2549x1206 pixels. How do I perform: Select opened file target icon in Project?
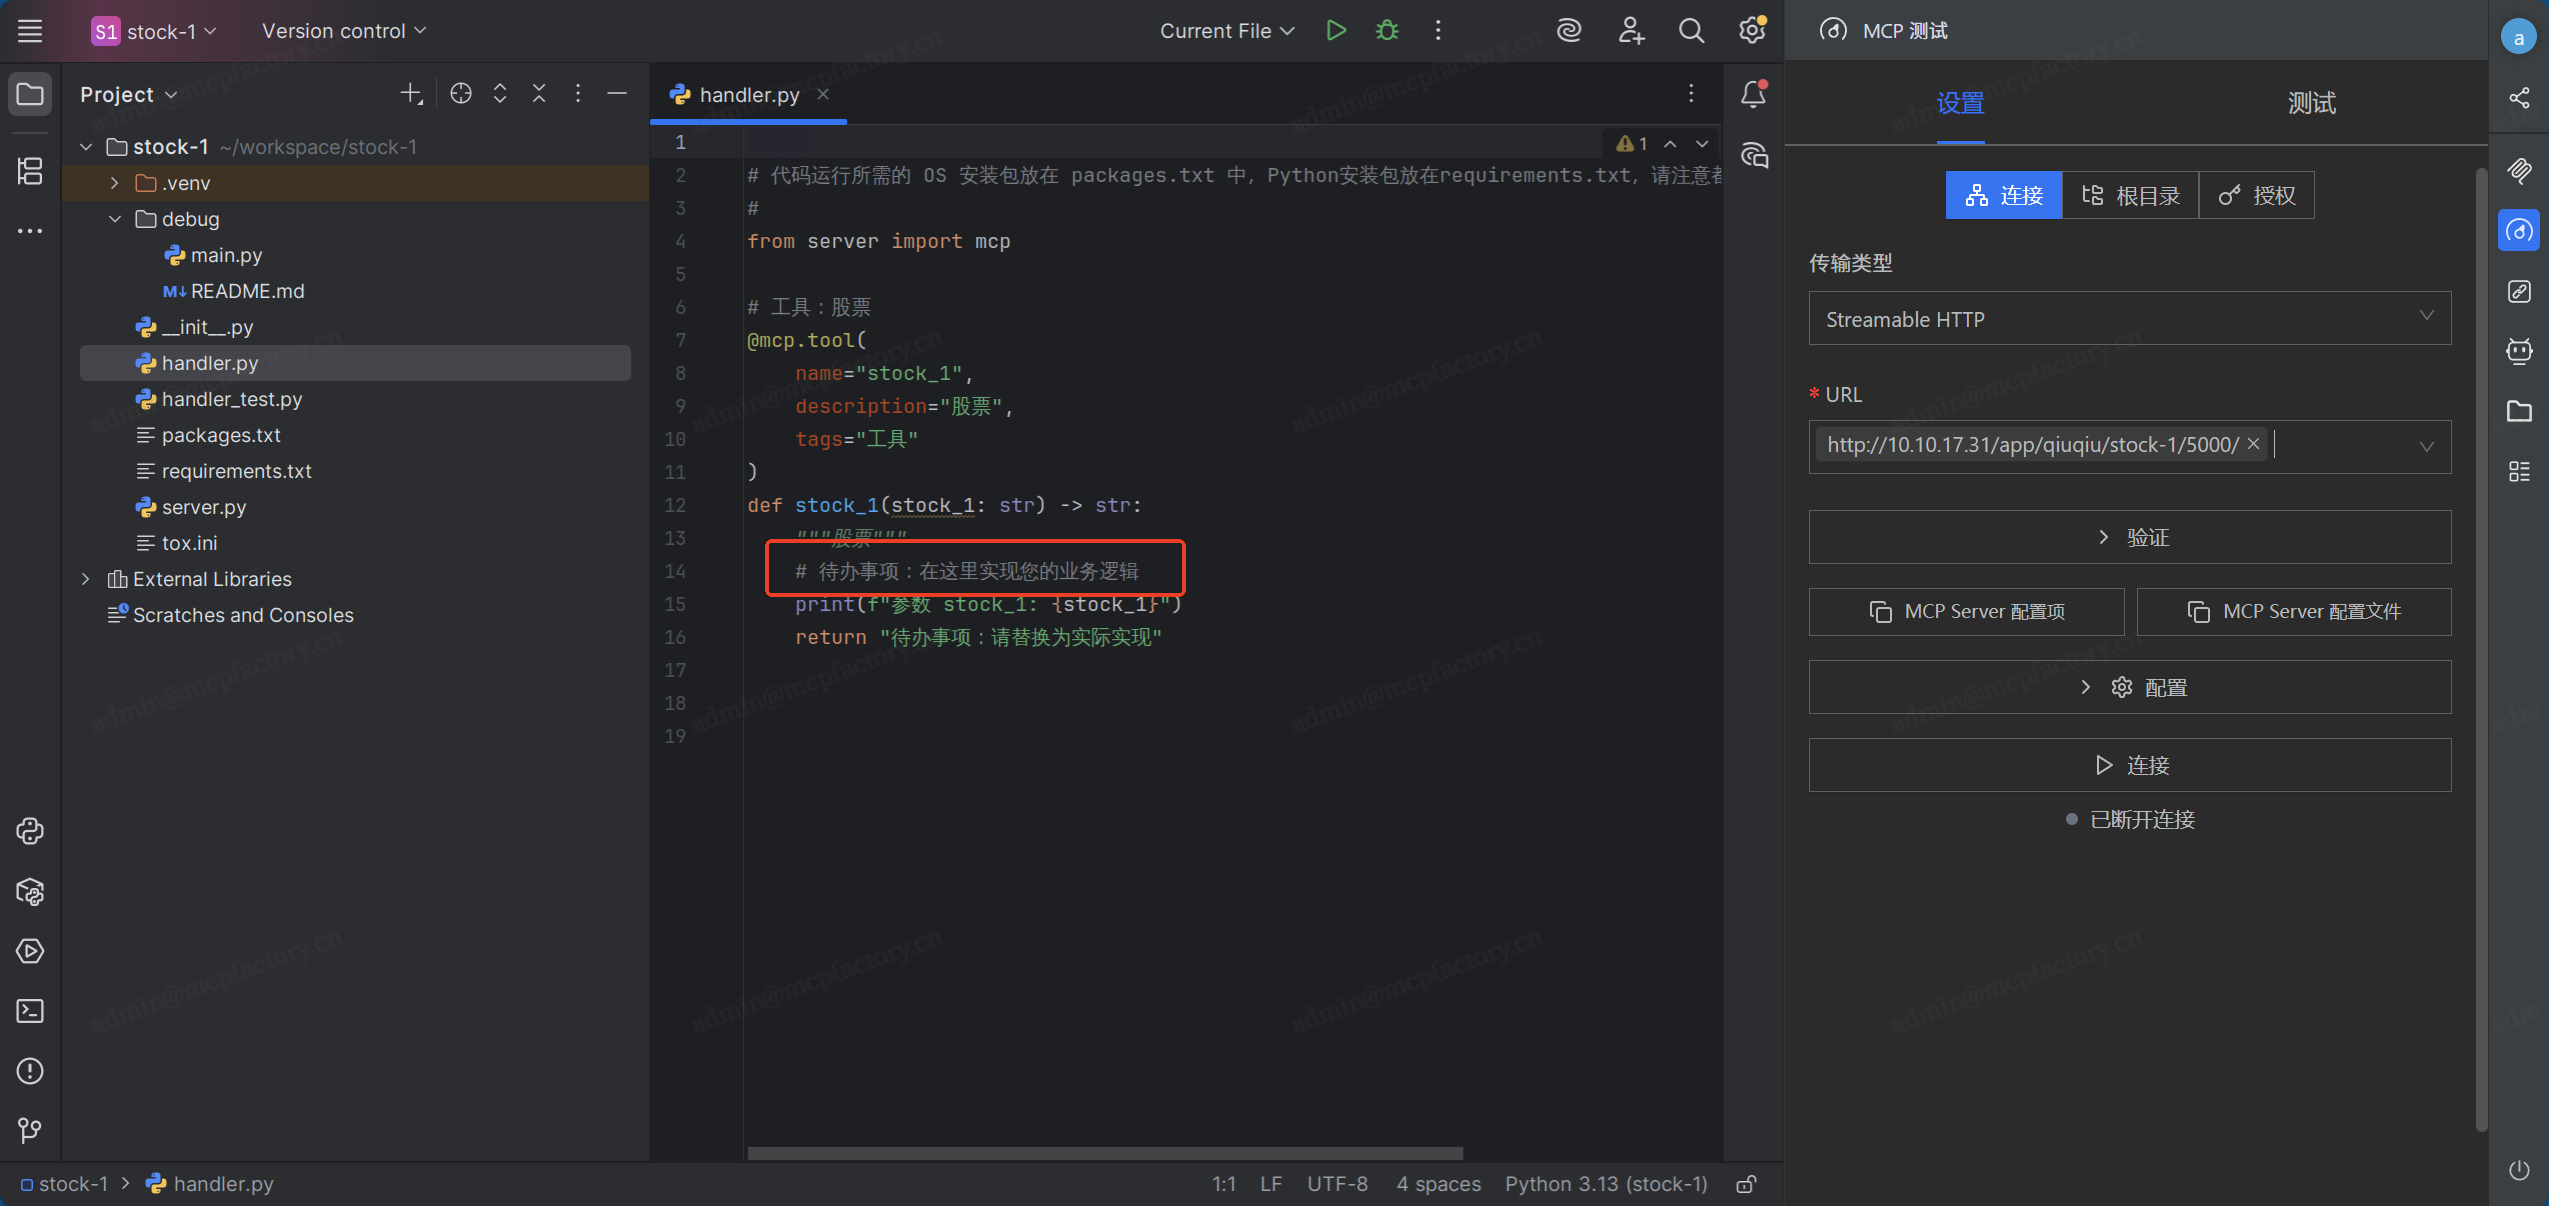tap(461, 94)
